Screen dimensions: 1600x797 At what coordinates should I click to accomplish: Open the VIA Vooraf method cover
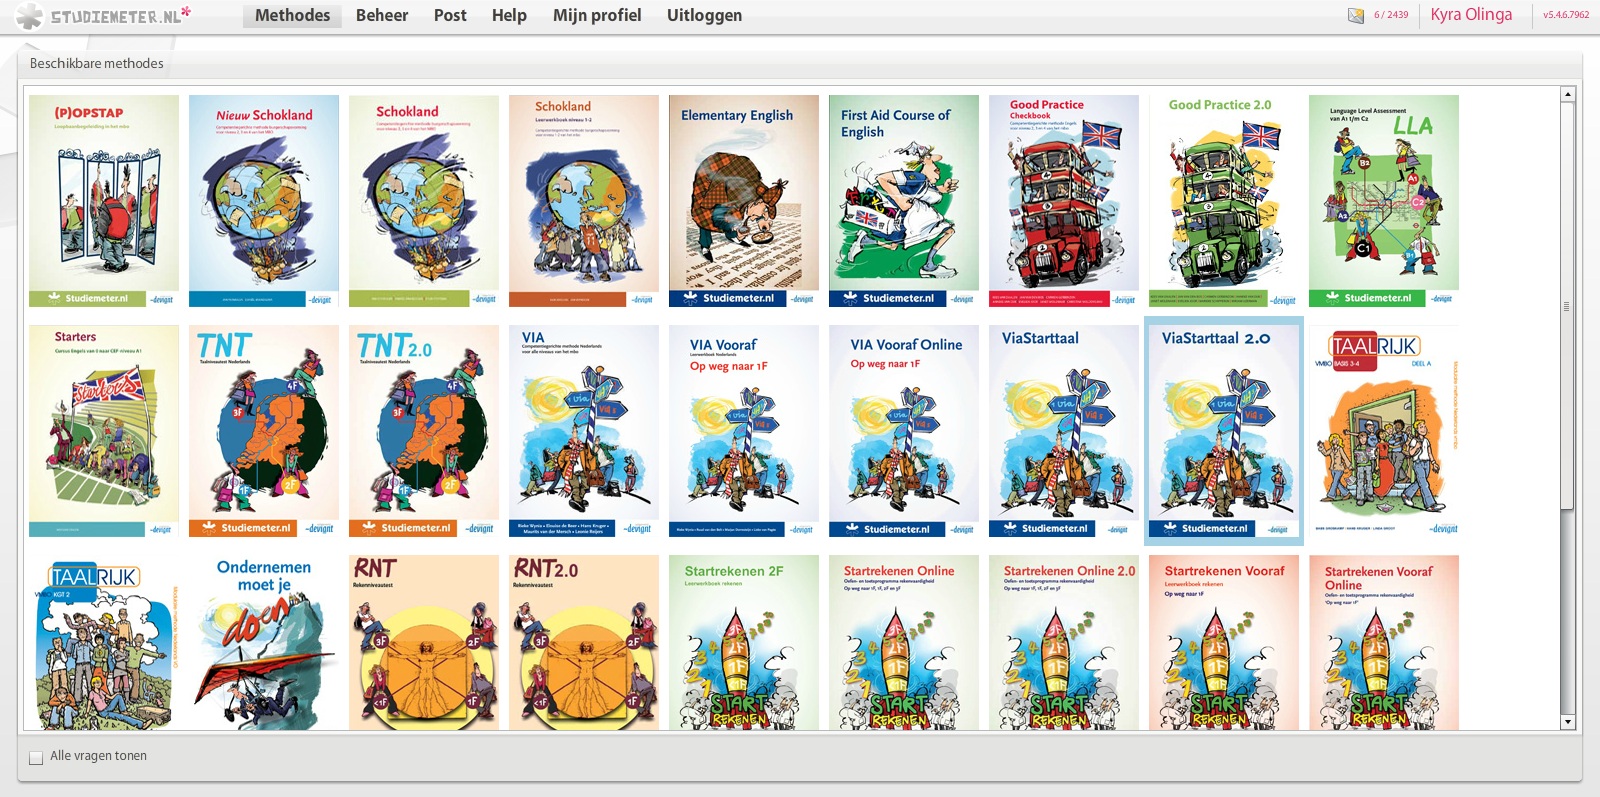tap(744, 431)
